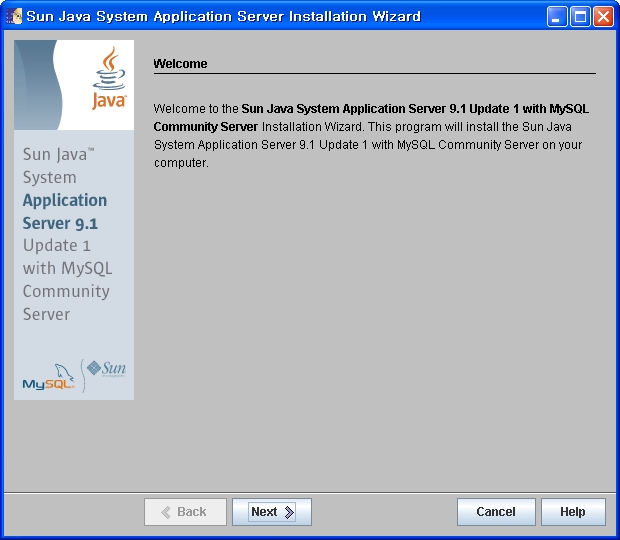Click the Welcome heading
The width and height of the screenshot is (620, 540).
tap(180, 64)
